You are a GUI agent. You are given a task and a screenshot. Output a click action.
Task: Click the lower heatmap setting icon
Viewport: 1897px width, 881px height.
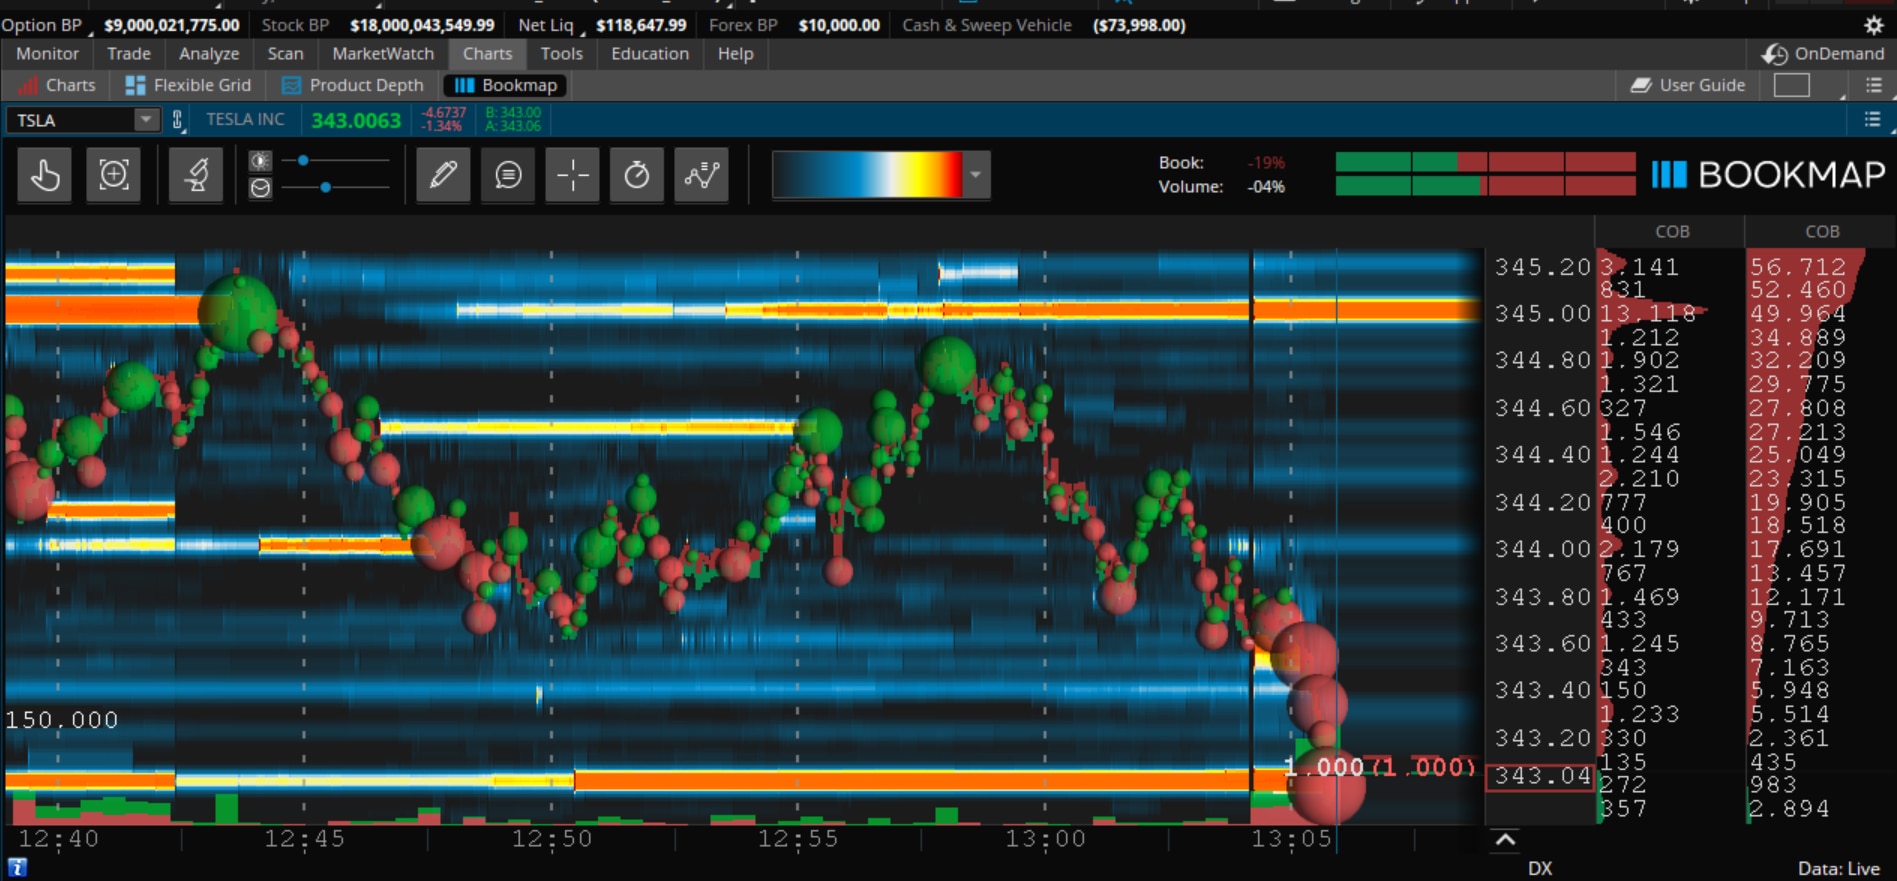point(260,188)
